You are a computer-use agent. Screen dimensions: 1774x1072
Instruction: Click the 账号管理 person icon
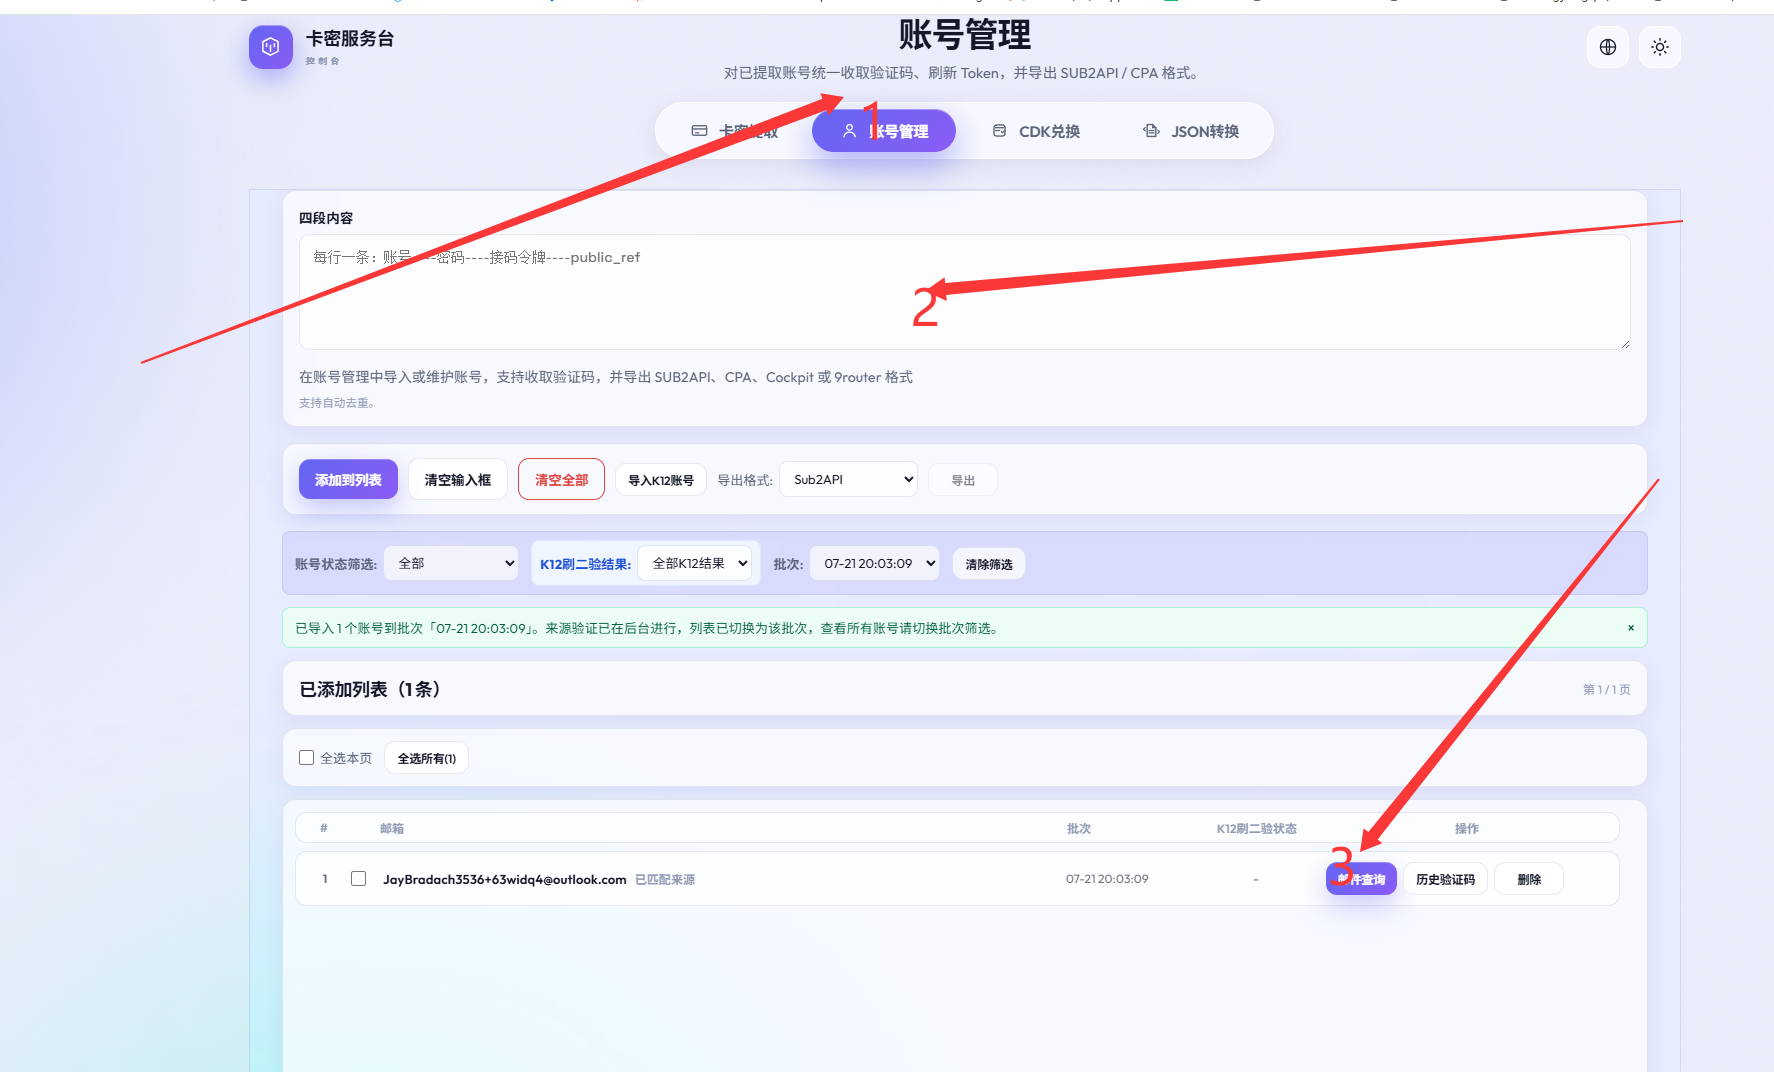point(849,131)
